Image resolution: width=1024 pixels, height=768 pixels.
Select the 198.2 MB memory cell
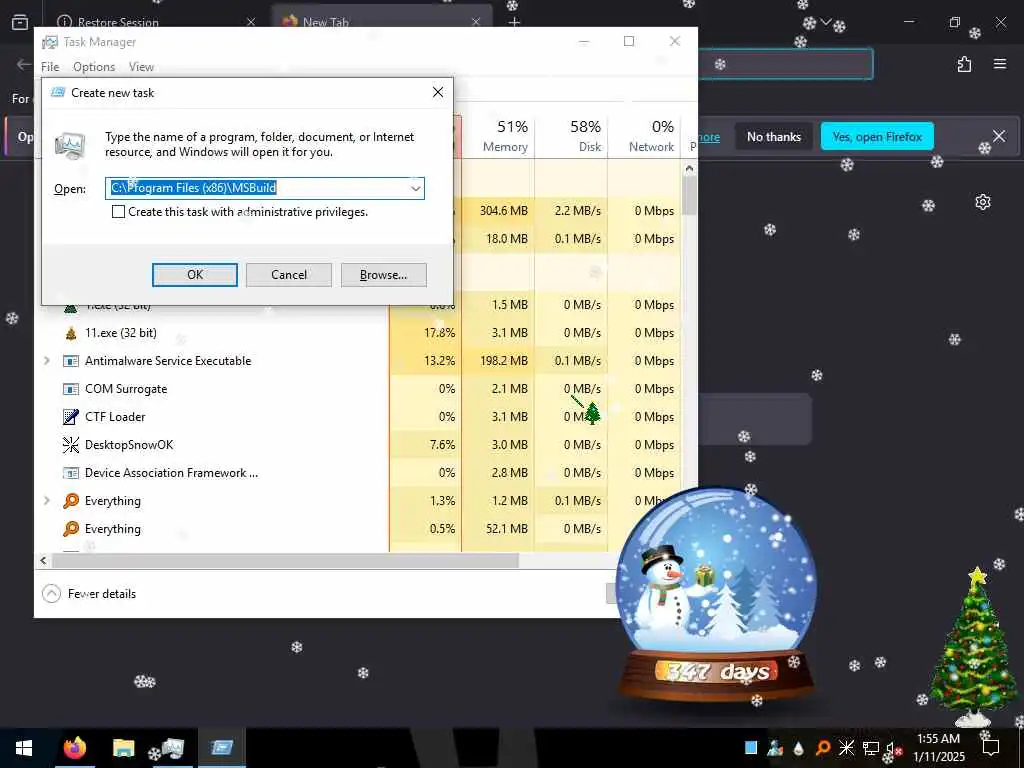tap(499, 361)
